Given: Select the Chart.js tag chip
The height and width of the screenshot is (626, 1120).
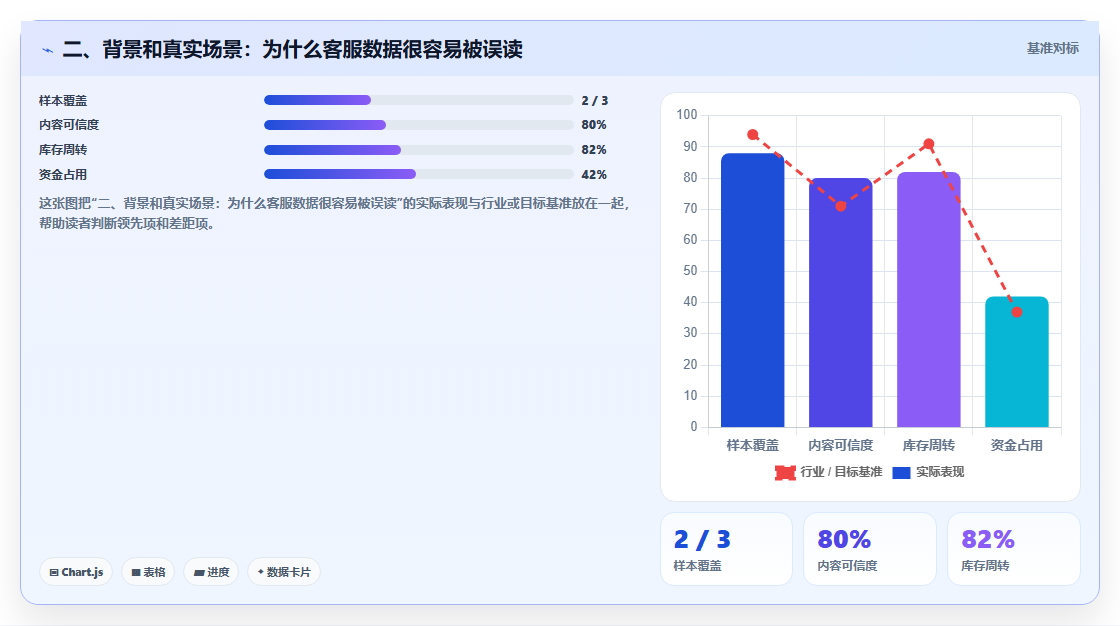Looking at the screenshot, I should click(76, 572).
